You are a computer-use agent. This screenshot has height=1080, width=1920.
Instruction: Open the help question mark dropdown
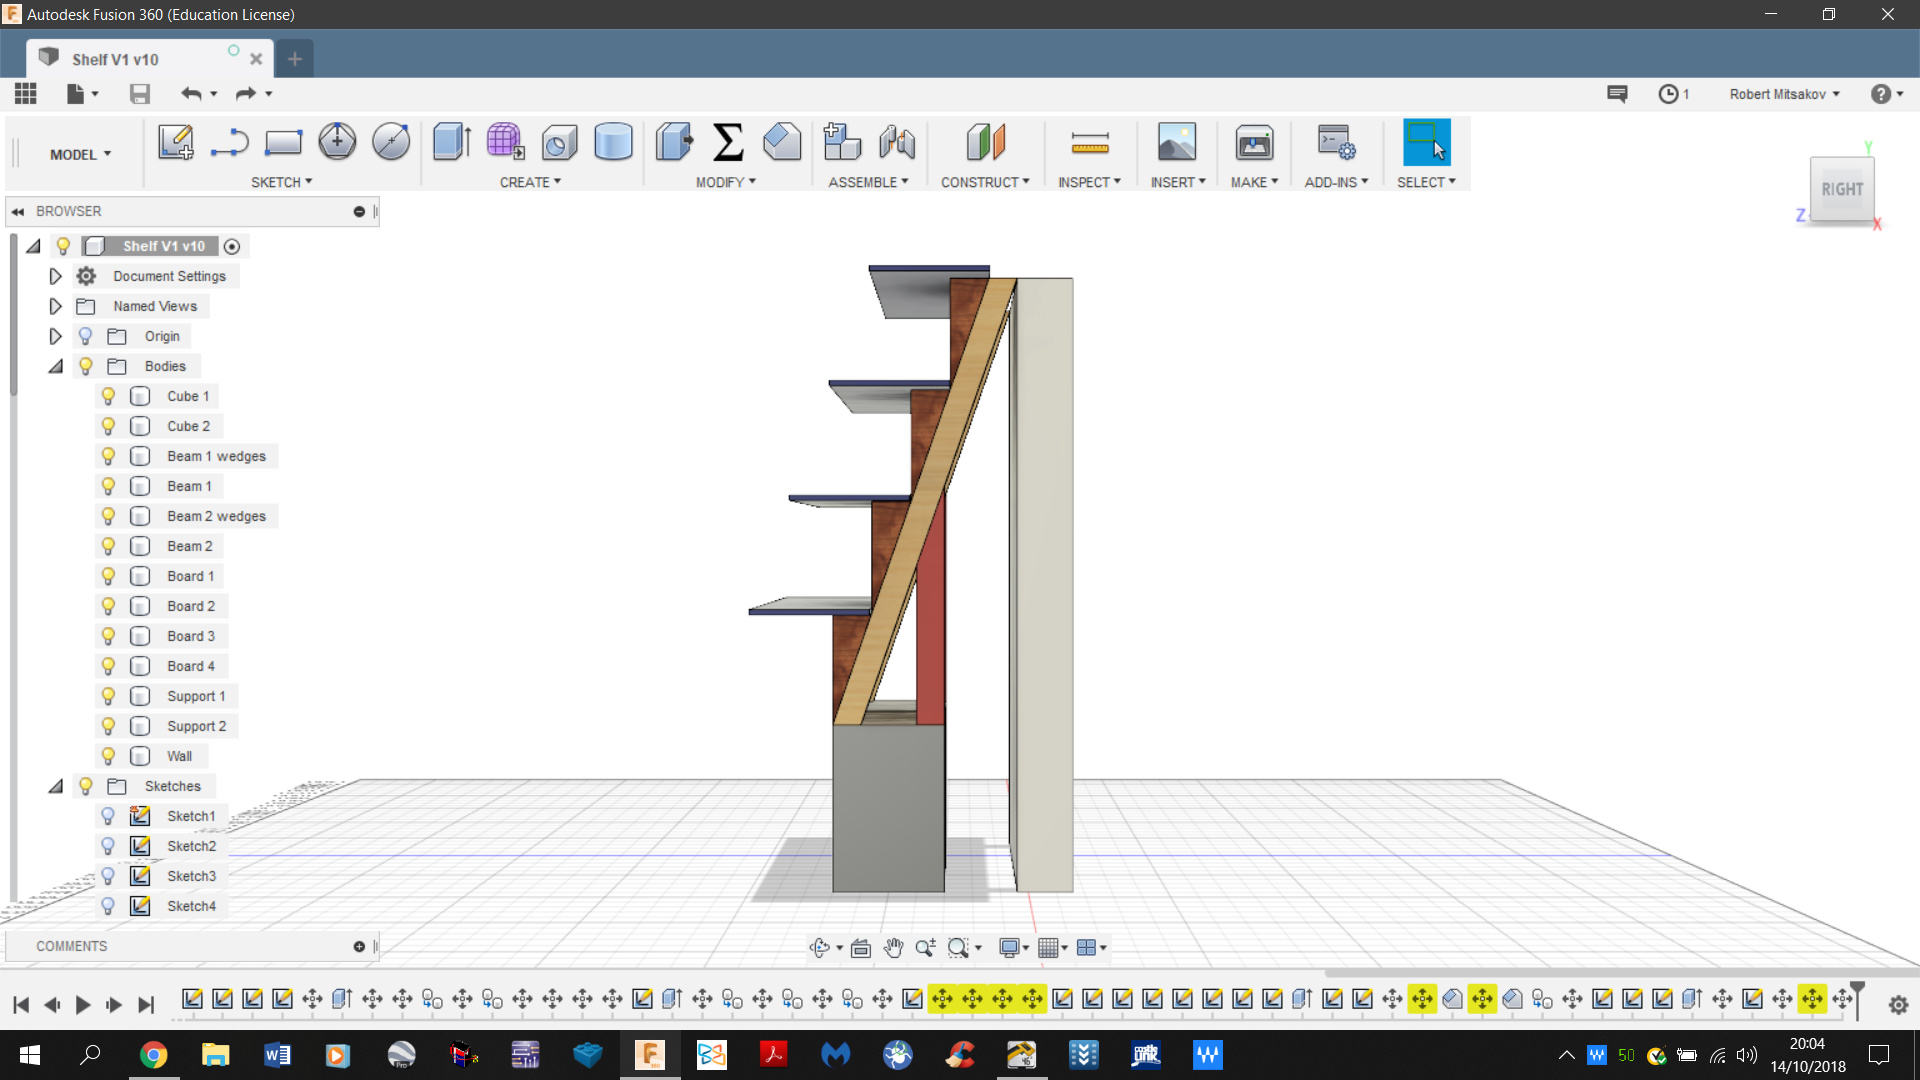(1886, 94)
